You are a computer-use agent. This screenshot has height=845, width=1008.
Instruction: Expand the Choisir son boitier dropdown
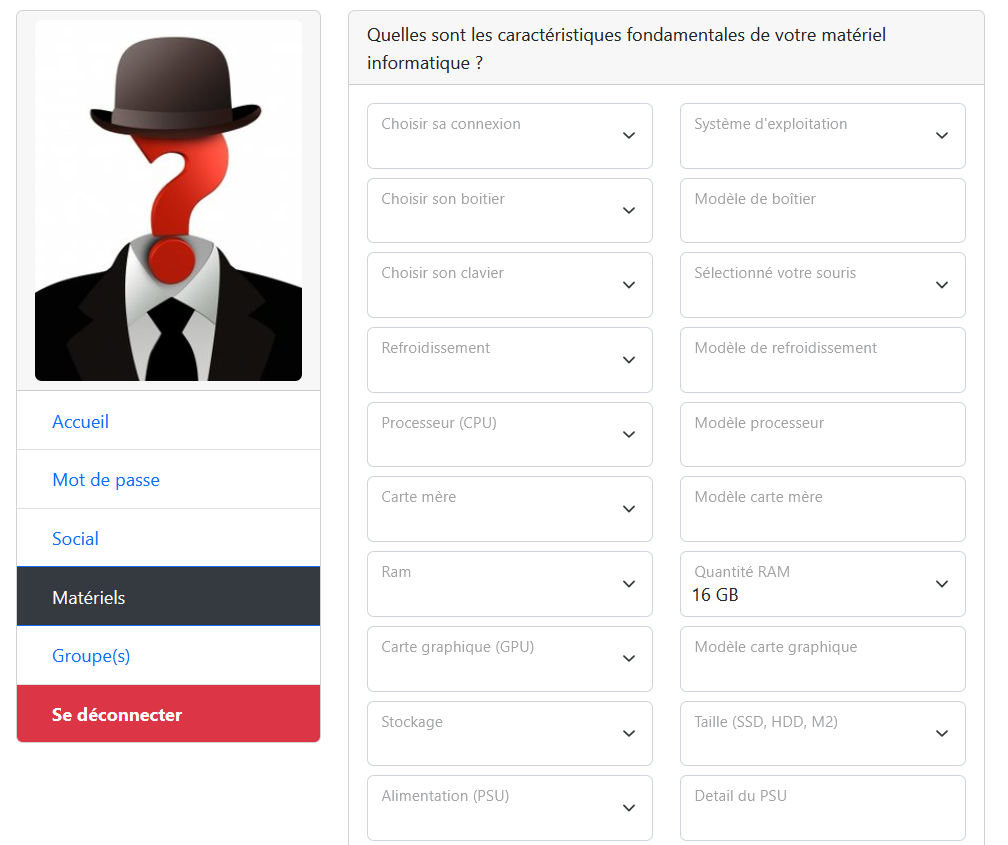click(x=509, y=211)
